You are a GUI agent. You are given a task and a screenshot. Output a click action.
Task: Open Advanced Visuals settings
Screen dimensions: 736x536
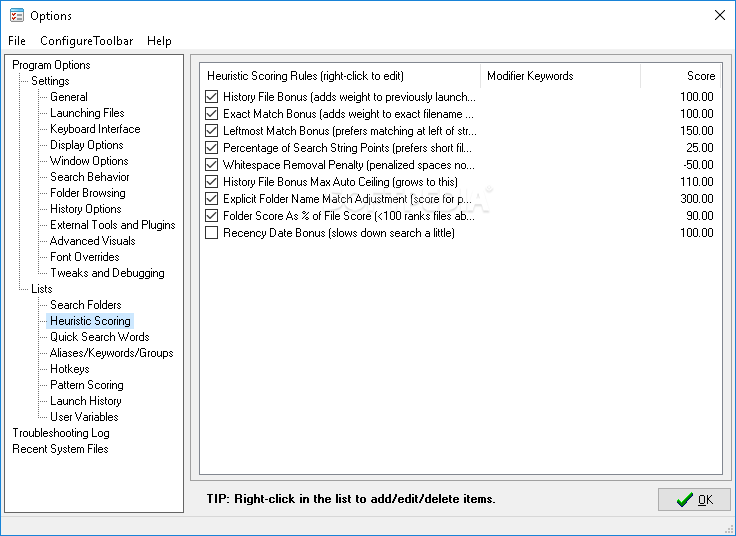tap(92, 240)
